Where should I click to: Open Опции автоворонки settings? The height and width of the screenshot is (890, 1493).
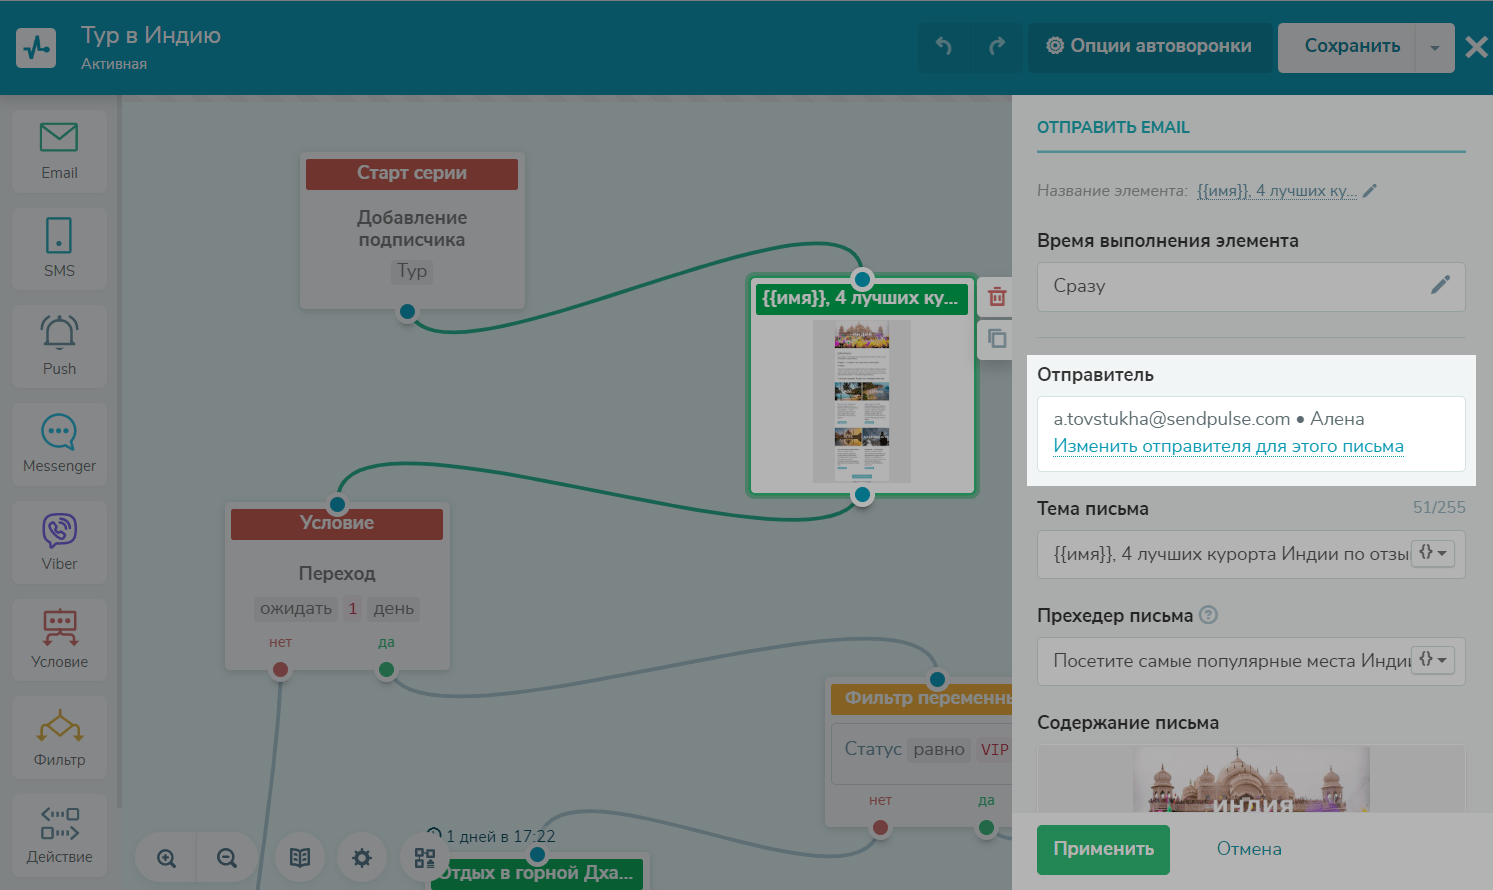[1149, 46]
